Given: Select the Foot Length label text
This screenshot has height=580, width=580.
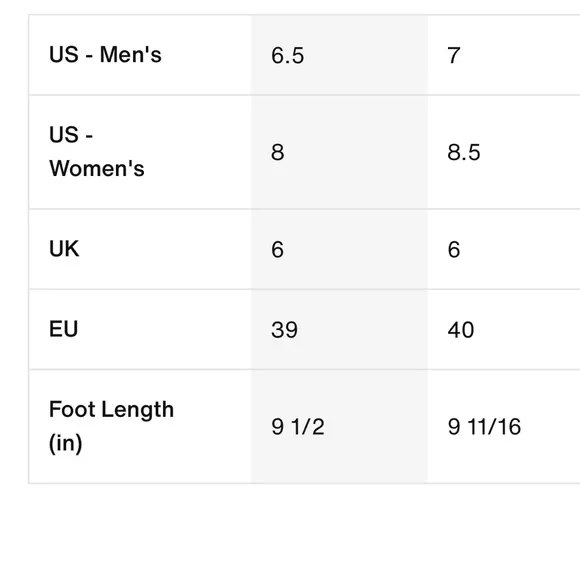Looking at the screenshot, I should (x=111, y=410).
